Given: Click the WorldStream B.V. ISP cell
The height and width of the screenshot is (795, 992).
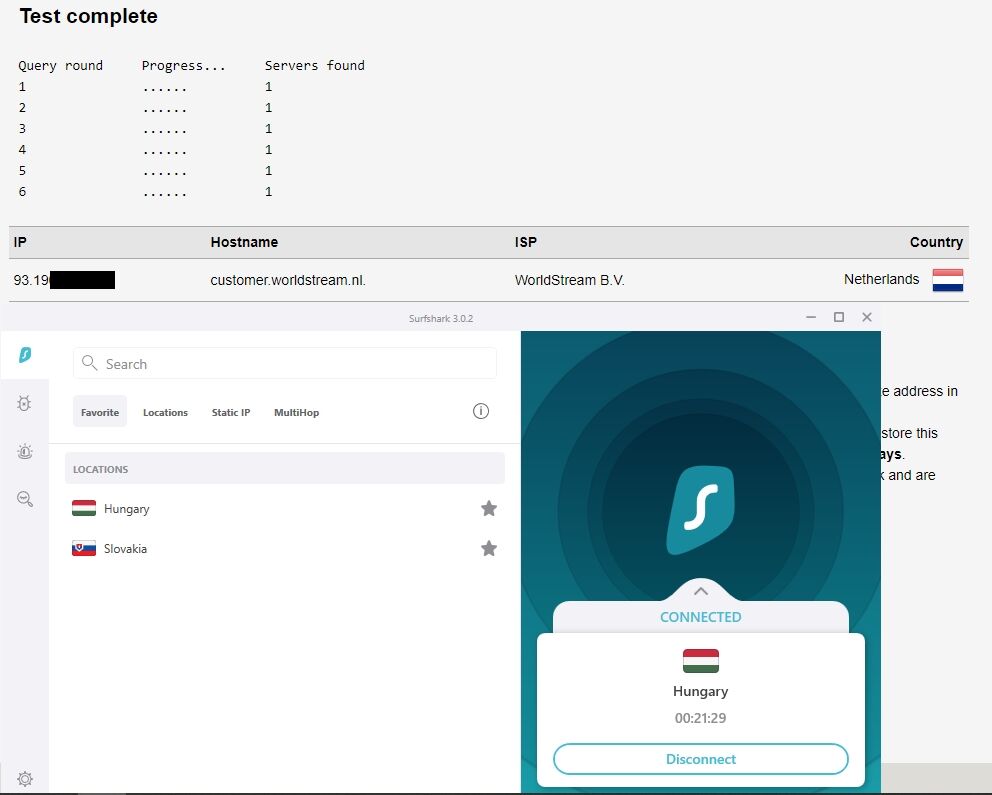Looking at the screenshot, I should point(569,280).
